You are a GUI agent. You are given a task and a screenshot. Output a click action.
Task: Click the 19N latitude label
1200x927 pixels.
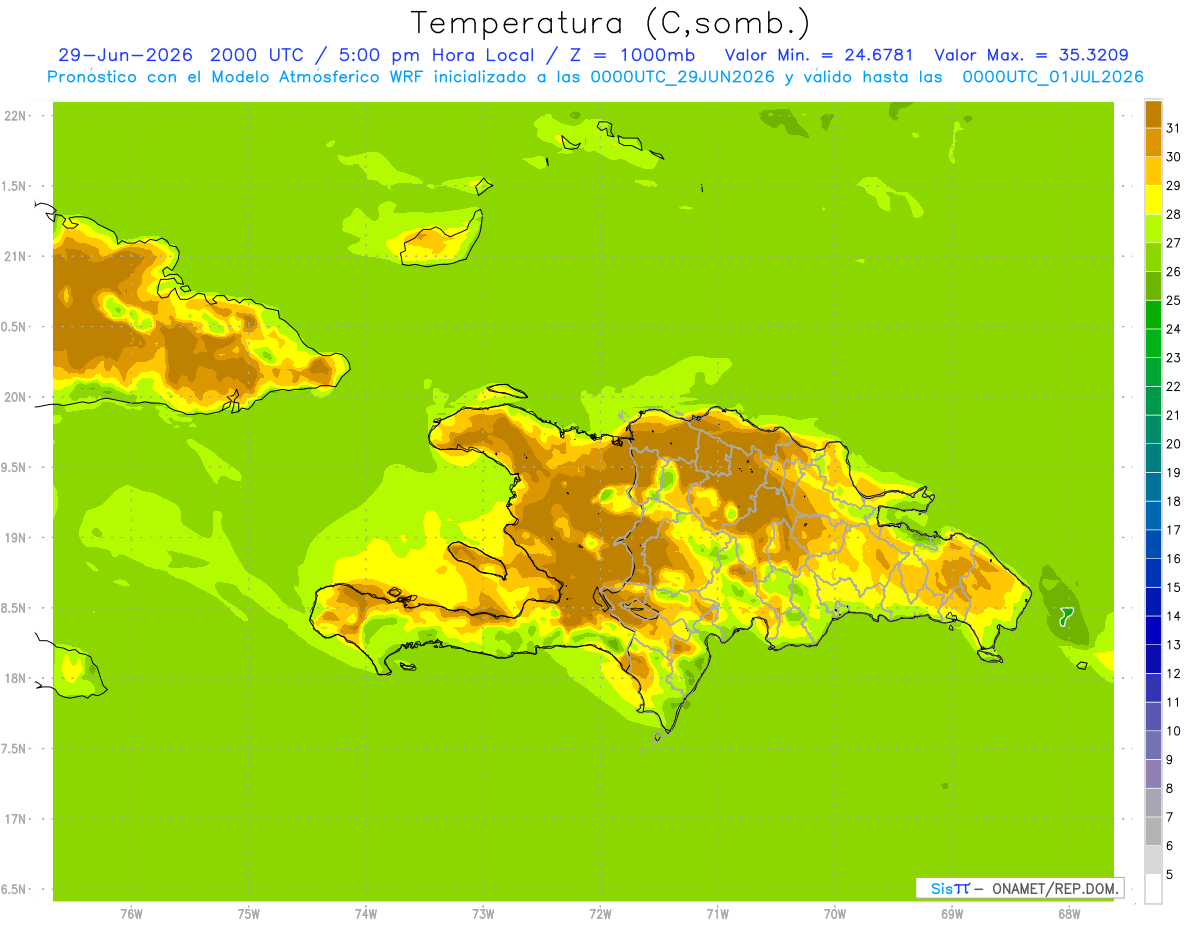[x=15, y=537]
